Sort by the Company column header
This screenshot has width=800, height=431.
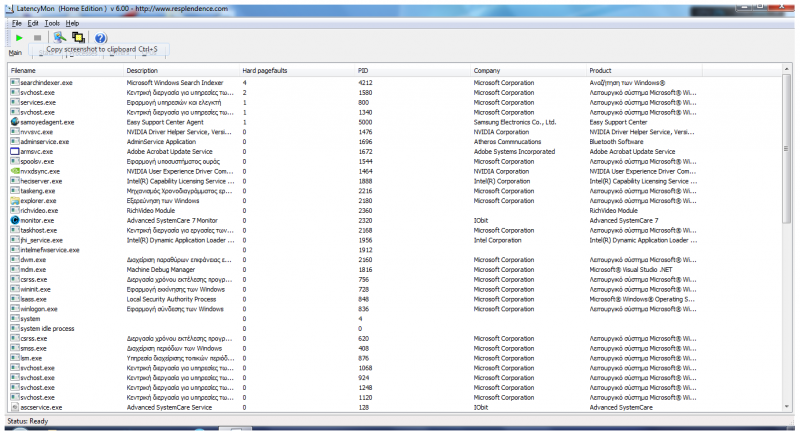[x=487, y=71]
